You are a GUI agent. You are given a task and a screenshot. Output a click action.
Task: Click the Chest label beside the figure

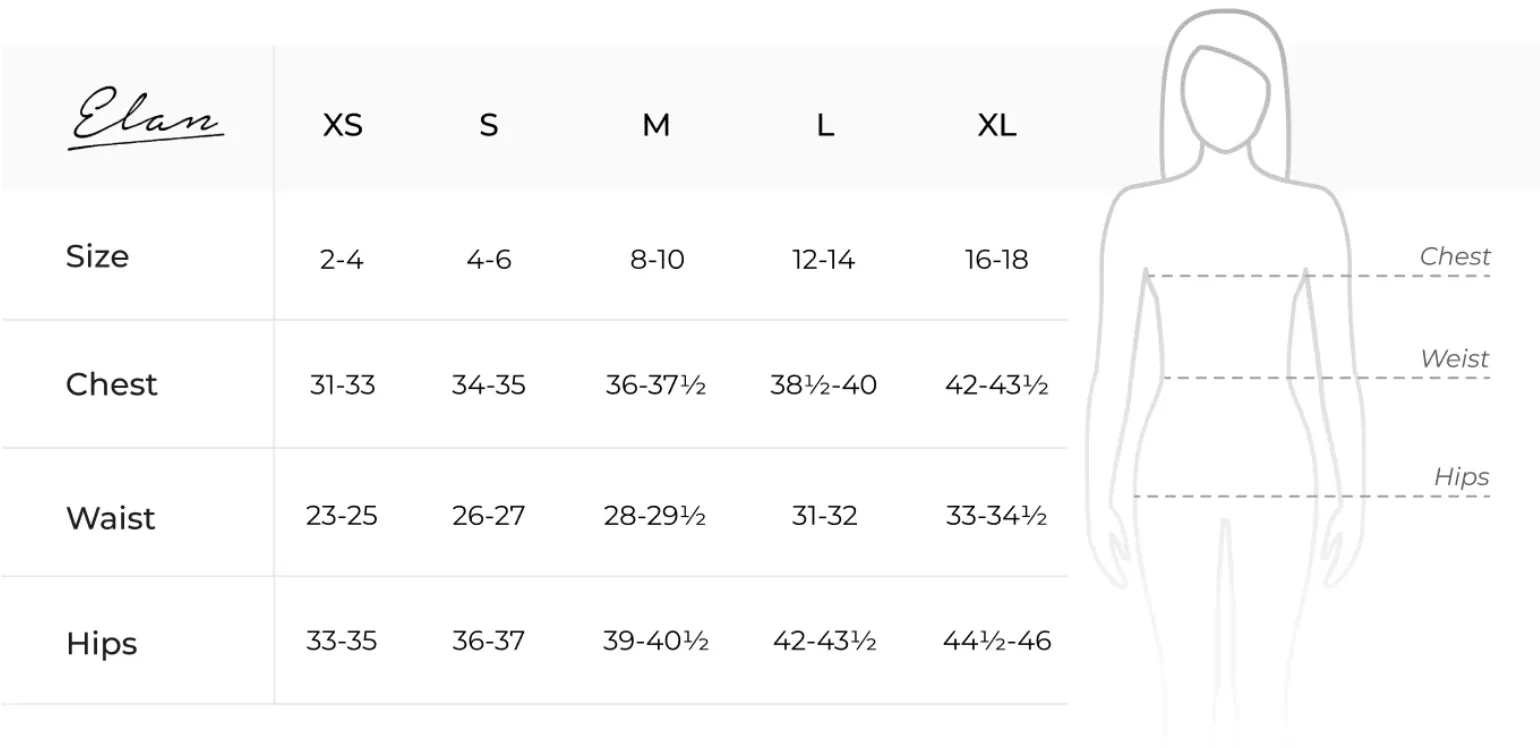pos(1455,257)
